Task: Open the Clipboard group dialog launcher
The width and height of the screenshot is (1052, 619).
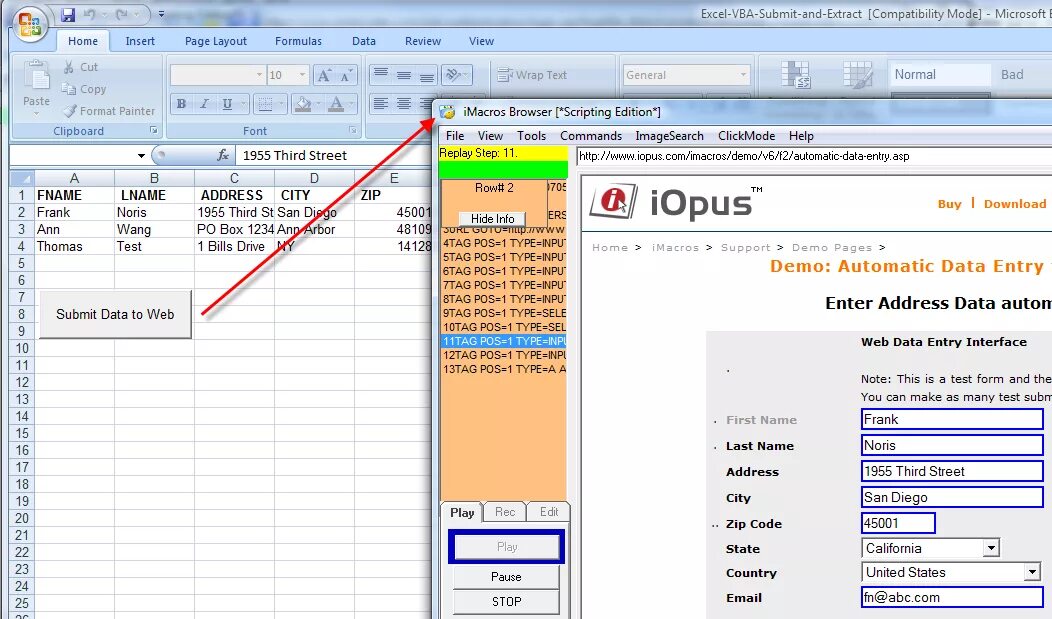Action: coord(153,131)
